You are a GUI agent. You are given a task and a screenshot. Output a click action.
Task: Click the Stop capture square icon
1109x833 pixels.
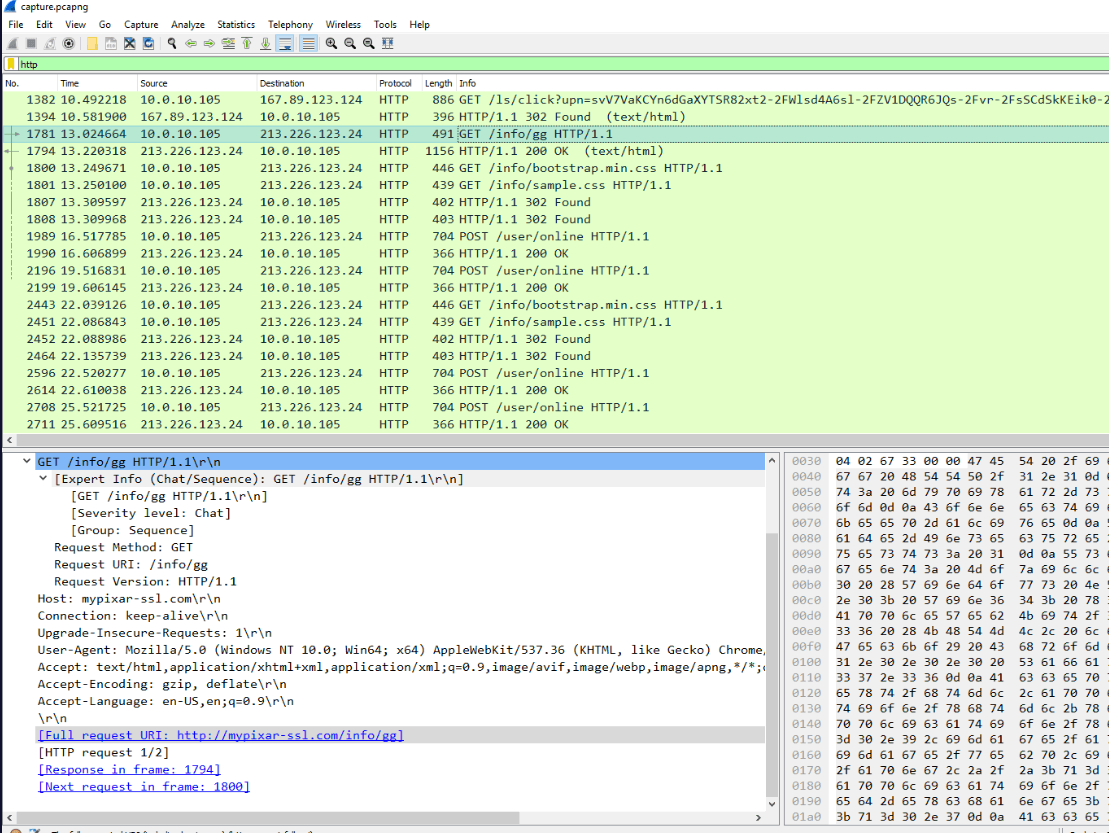31,43
